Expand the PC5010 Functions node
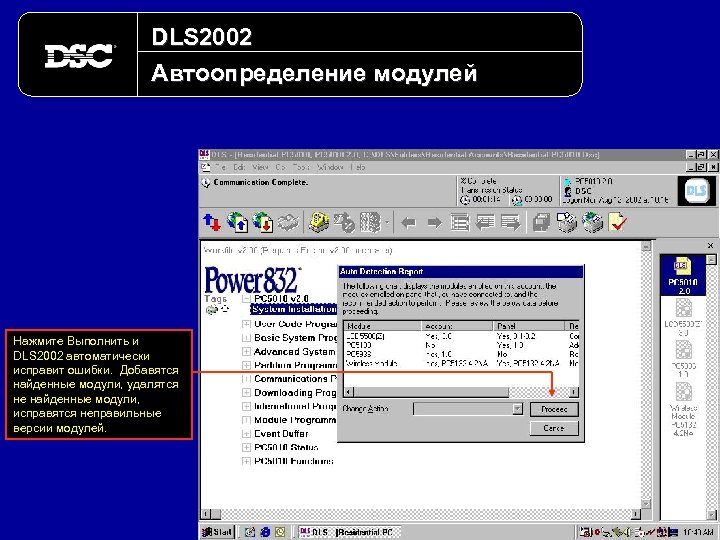 [x=246, y=461]
